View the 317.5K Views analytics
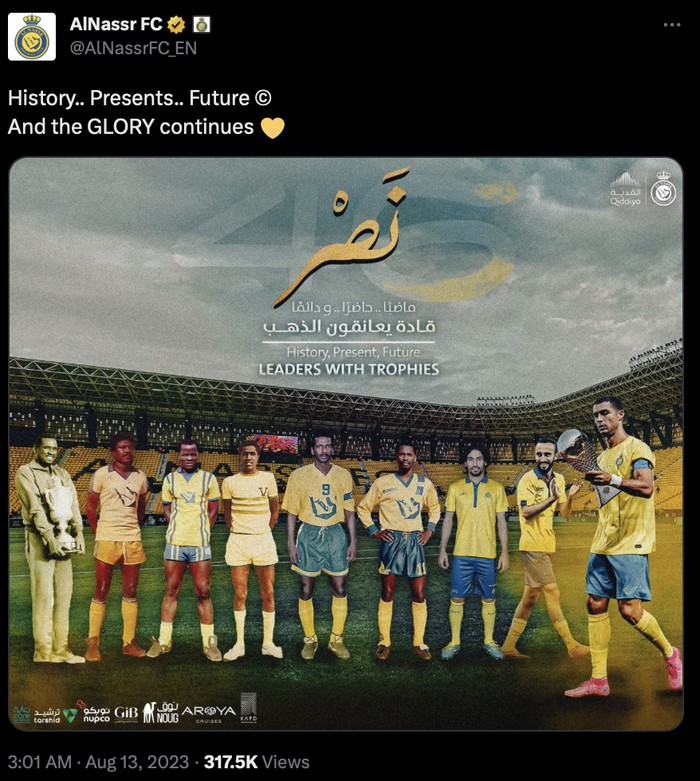Image resolution: width=700 pixels, height=781 pixels. point(257,762)
